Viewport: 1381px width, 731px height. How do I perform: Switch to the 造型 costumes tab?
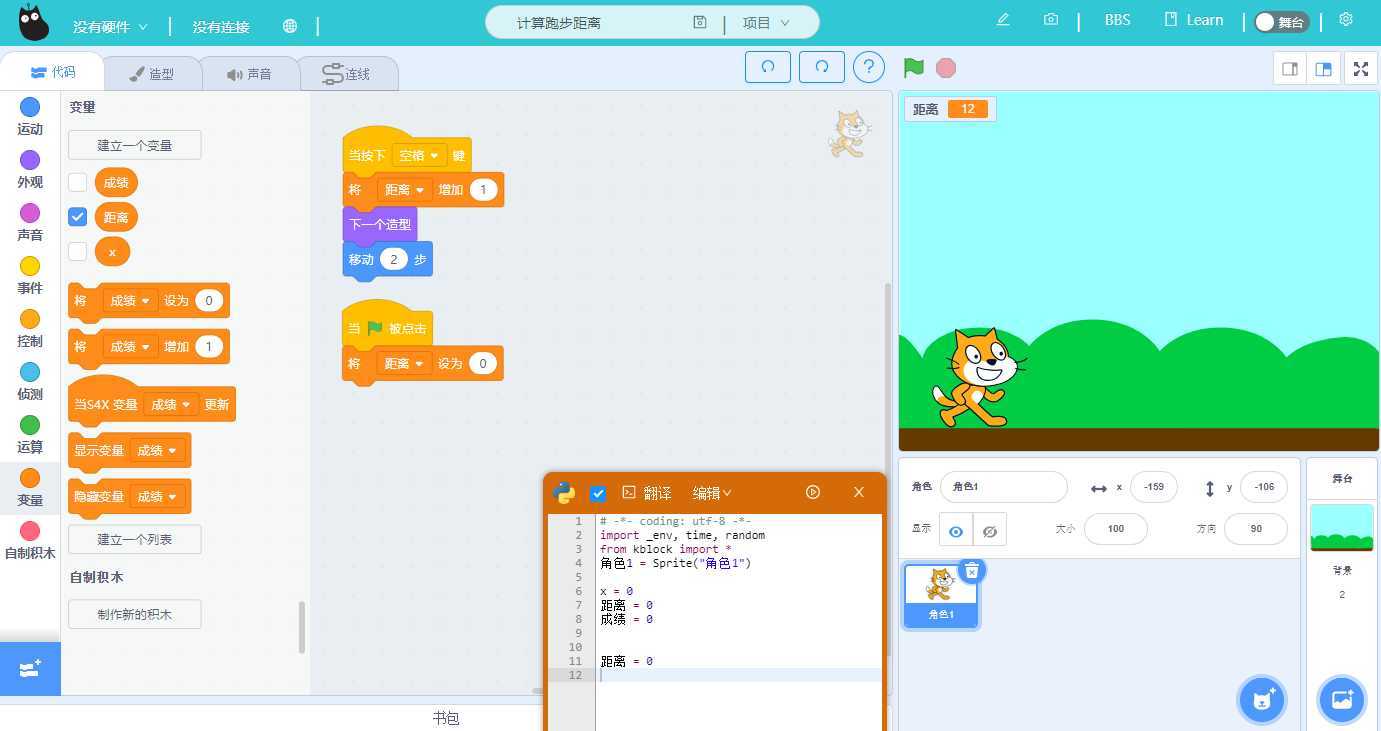point(152,74)
